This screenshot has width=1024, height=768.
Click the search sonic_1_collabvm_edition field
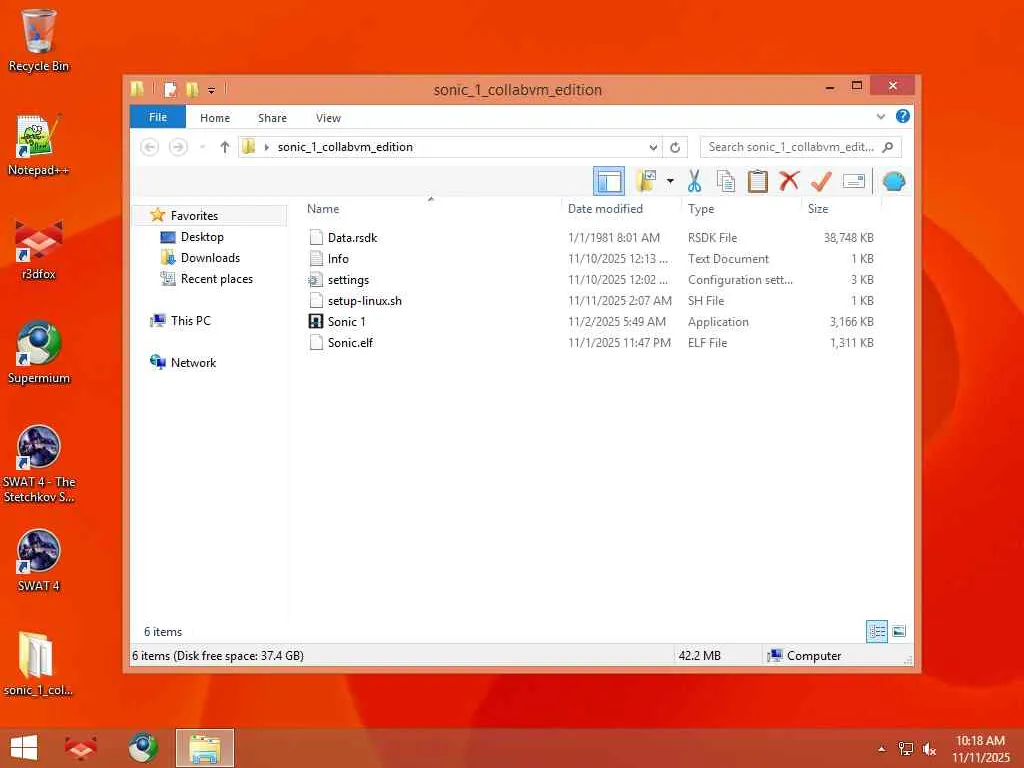pyautogui.click(x=790, y=147)
